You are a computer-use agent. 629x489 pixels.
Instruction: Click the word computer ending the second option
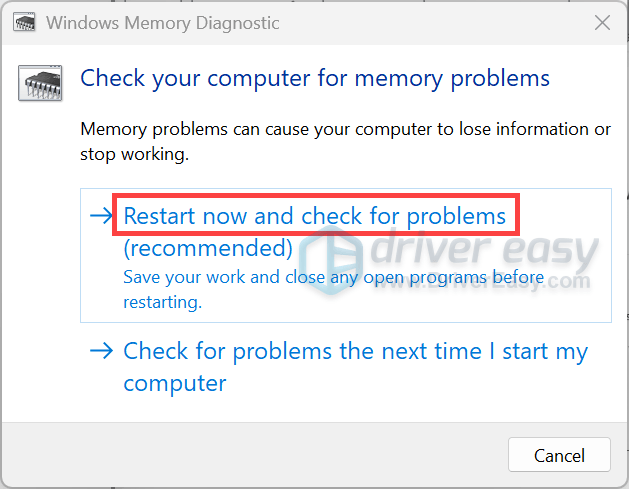pos(175,383)
